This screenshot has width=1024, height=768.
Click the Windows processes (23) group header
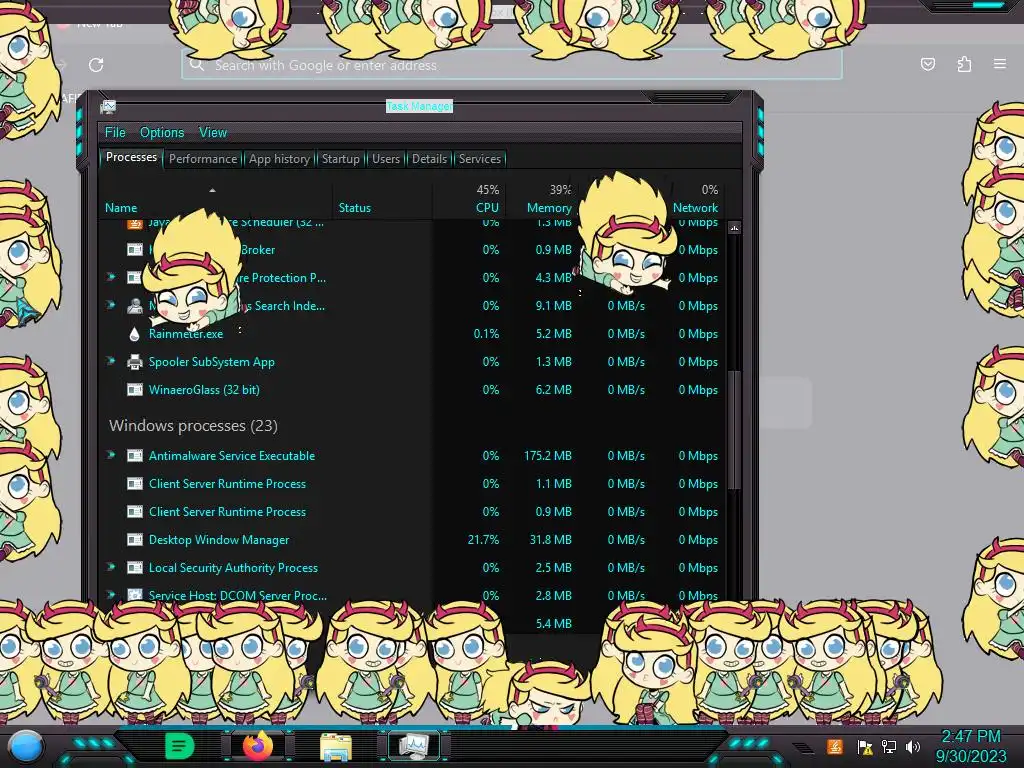(193, 426)
